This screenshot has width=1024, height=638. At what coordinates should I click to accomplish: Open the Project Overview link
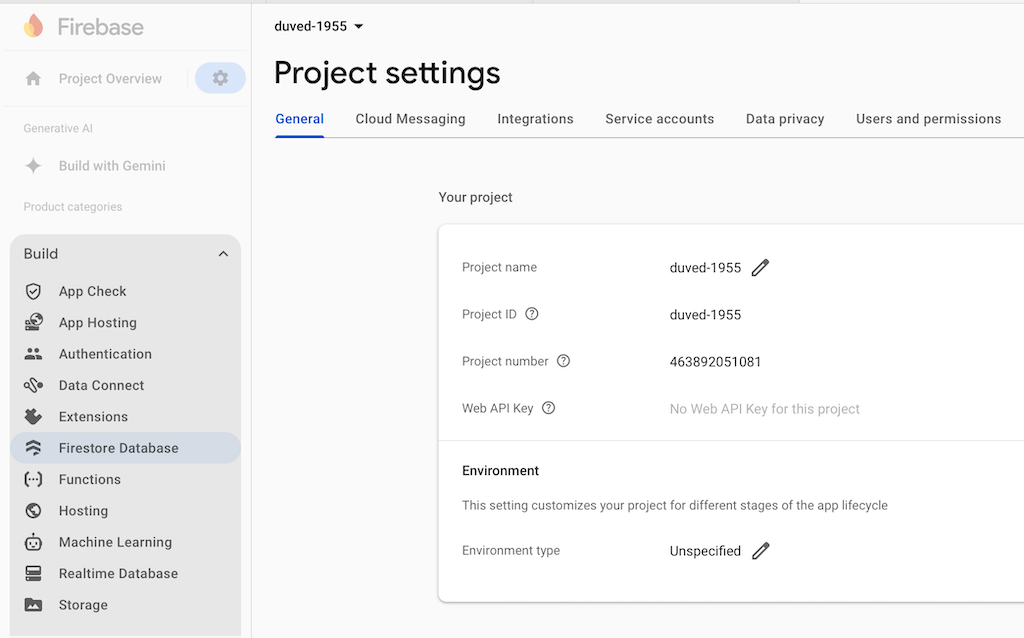[110, 79]
